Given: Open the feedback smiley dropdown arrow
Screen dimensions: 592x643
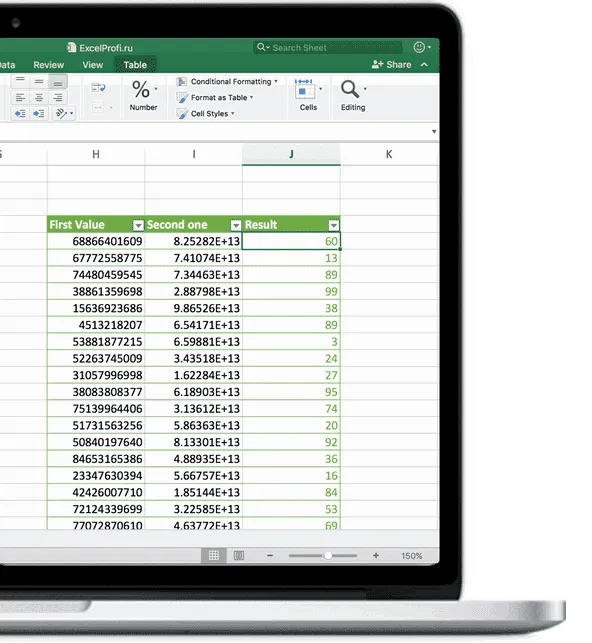Looking at the screenshot, I should coord(429,48).
